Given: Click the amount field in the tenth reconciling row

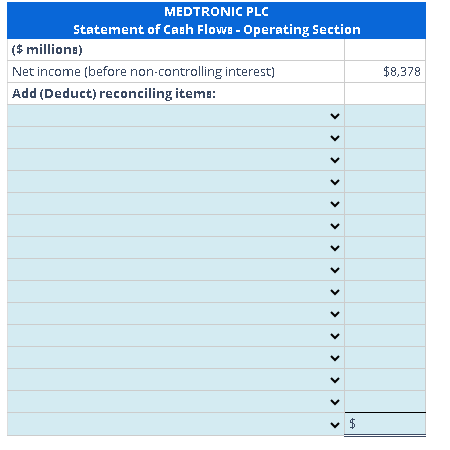Looking at the screenshot, I should point(385,314).
